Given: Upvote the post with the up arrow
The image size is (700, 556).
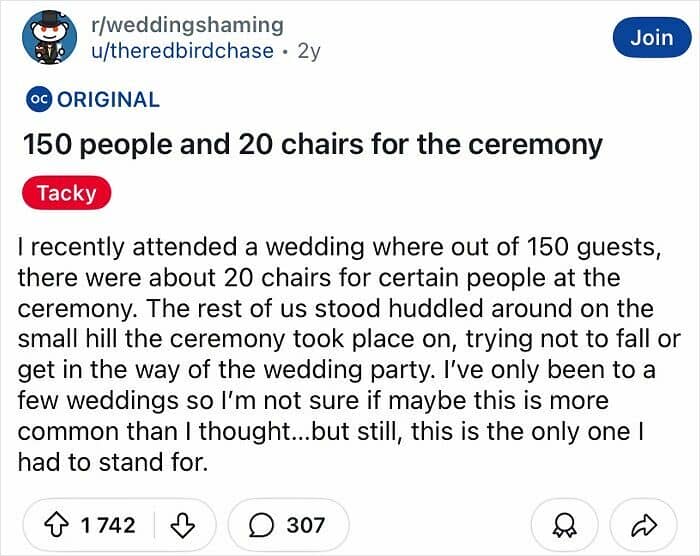Looking at the screenshot, I should (x=56, y=526).
